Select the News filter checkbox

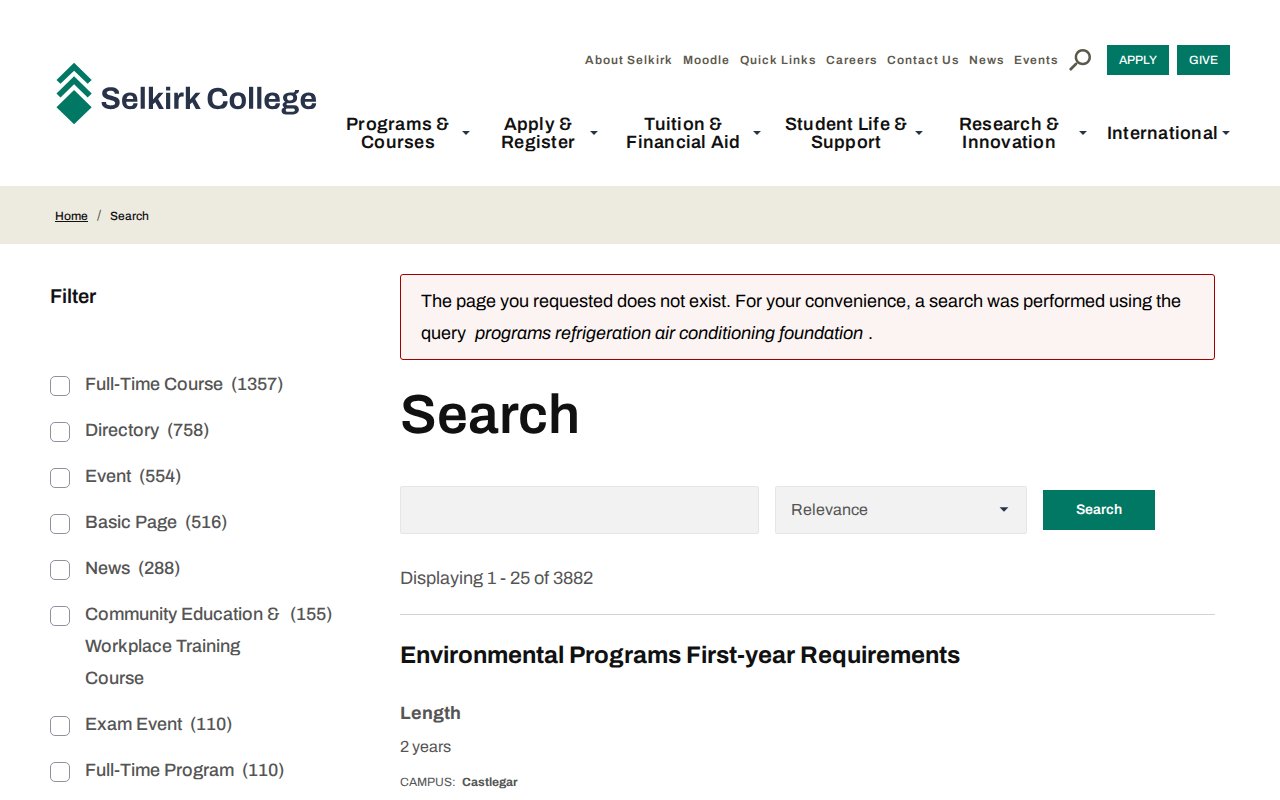pyautogui.click(x=60, y=570)
